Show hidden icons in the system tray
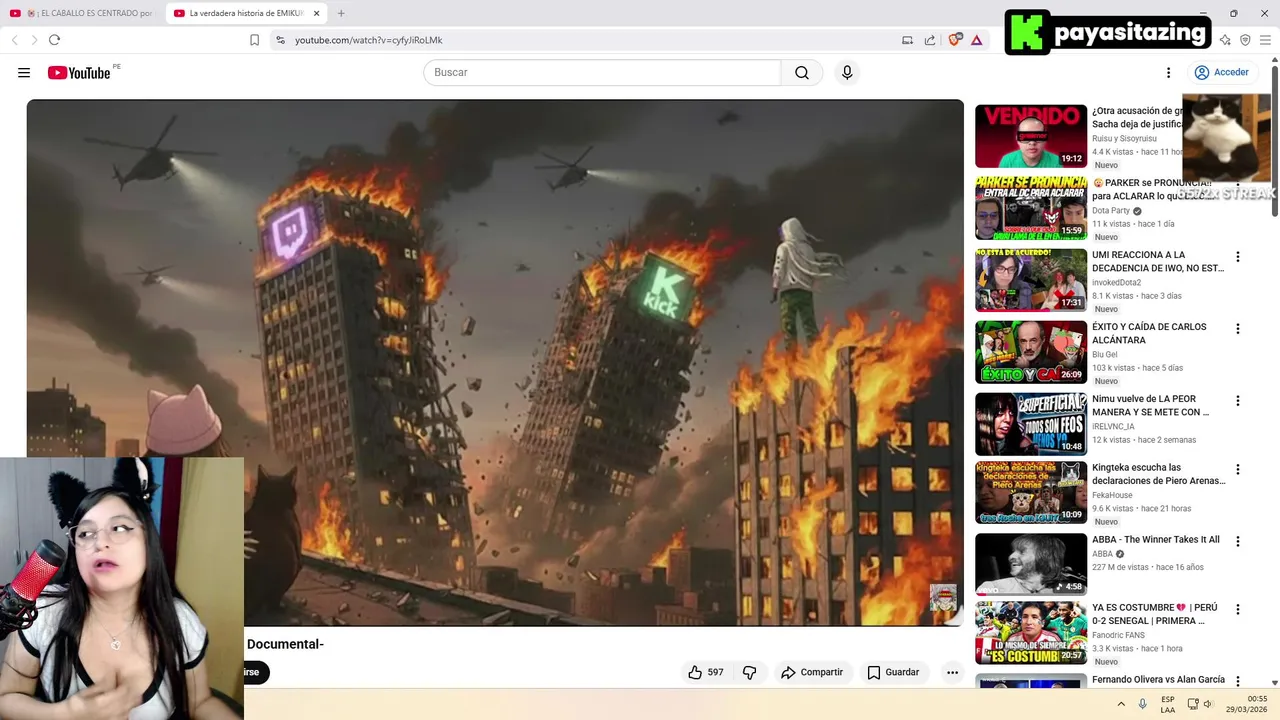1280x720 pixels. [1121, 704]
